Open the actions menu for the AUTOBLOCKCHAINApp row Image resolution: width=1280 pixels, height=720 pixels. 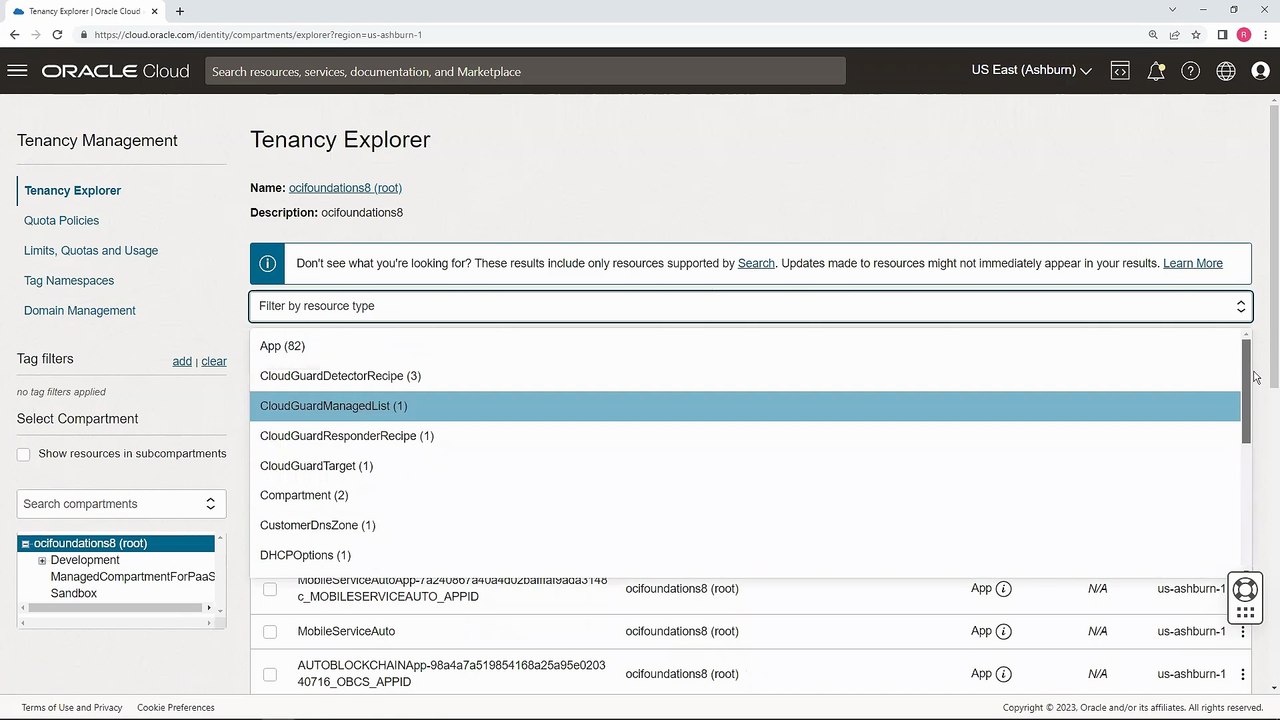(1243, 674)
